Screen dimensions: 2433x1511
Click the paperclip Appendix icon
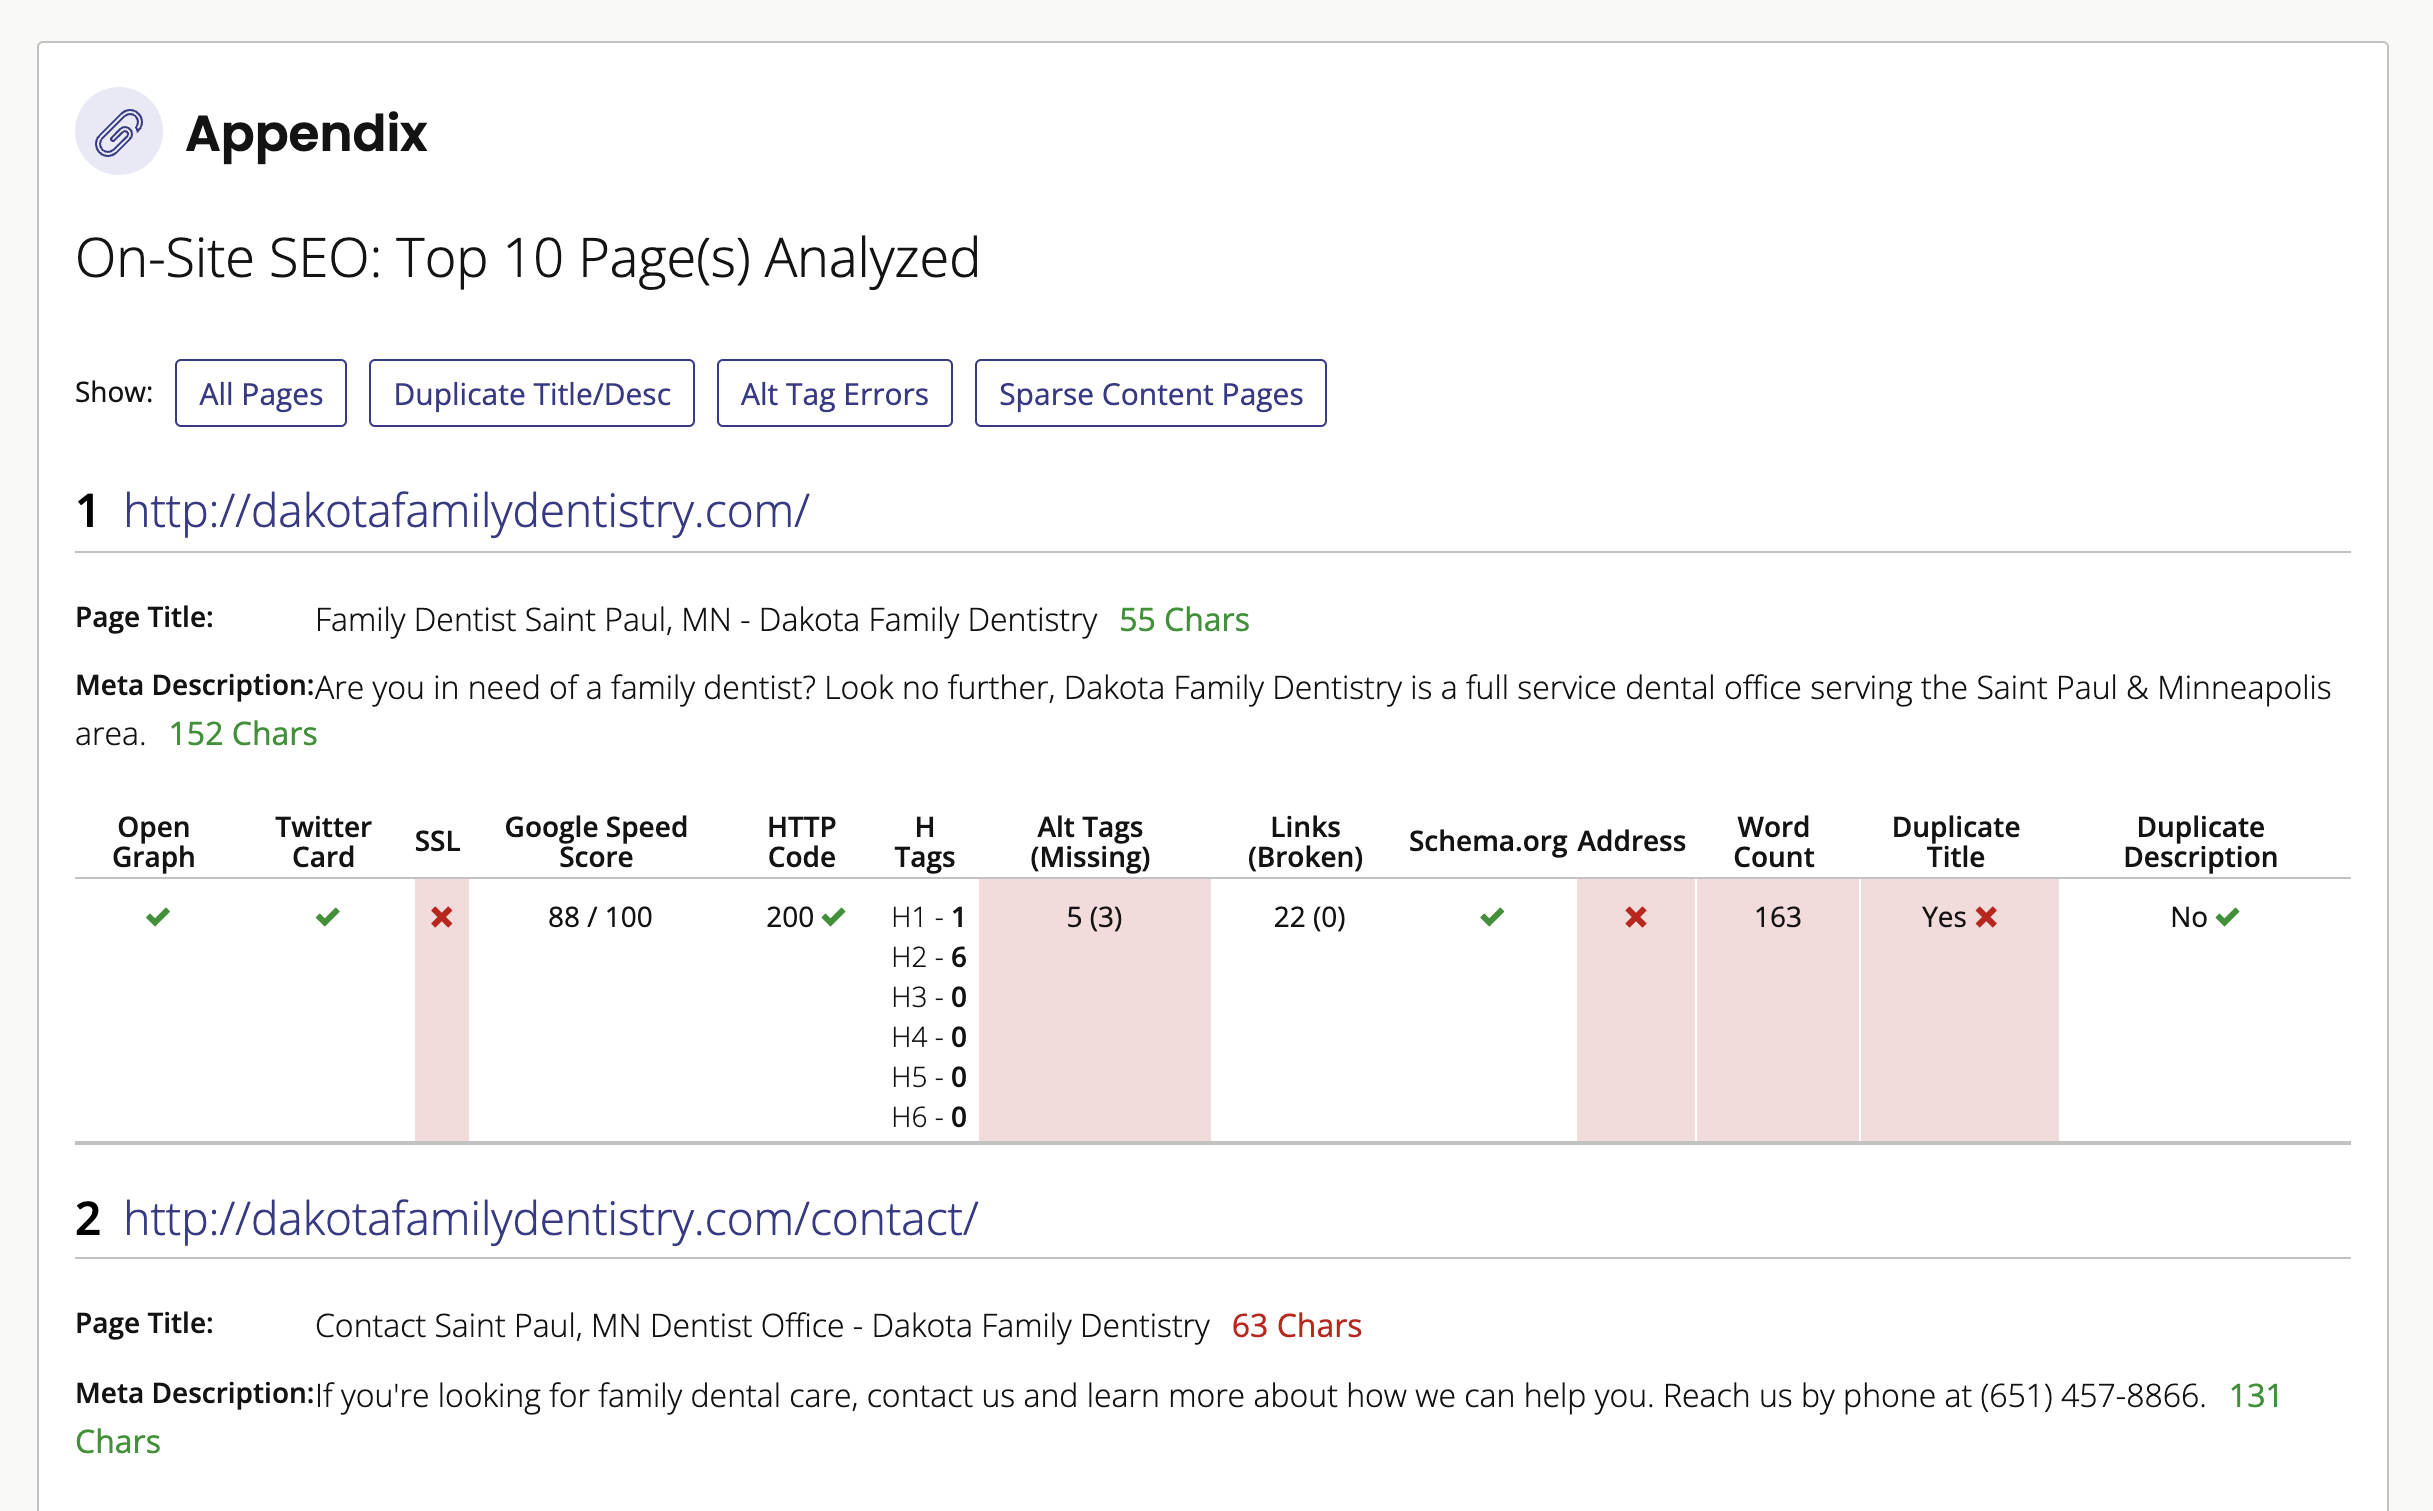coord(119,132)
